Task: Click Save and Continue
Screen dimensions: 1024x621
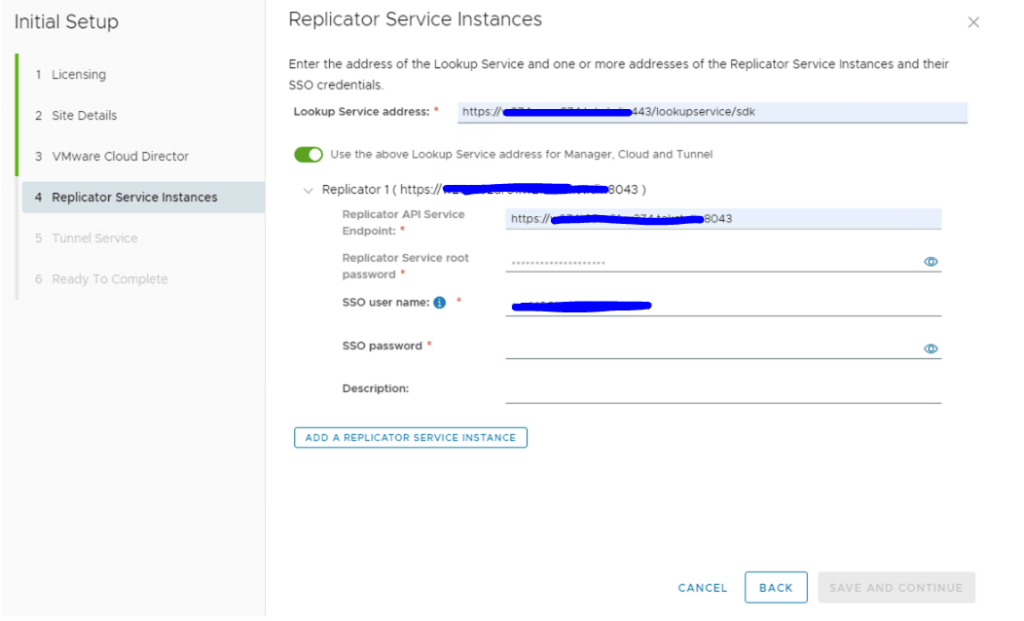Action: pyautogui.click(x=895, y=588)
